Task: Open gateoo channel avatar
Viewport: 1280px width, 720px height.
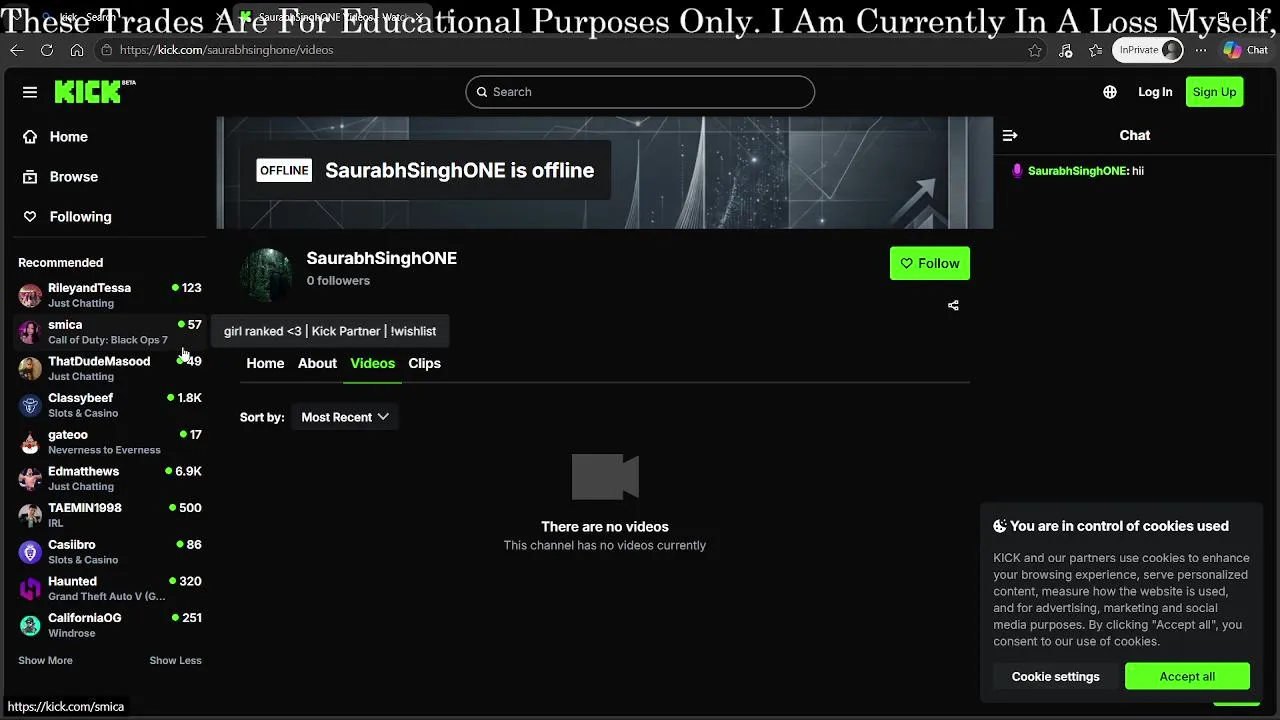Action: pyautogui.click(x=30, y=442)
